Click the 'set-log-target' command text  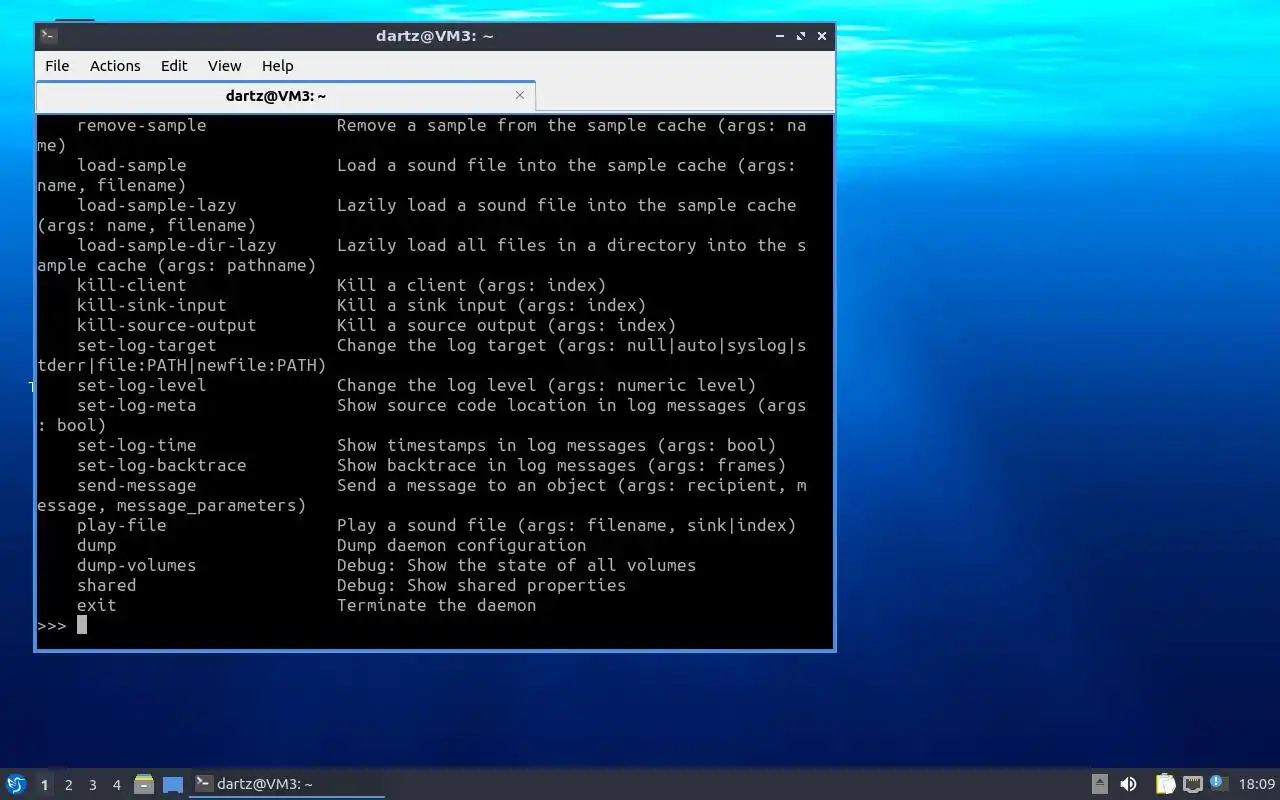(147, 345)
